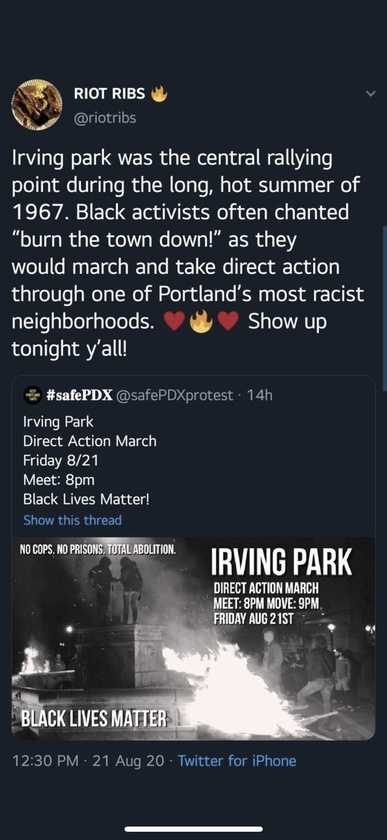Tap the first red heart emoji in tweet
The width and height of the screenshot is (387, 840).
(174, 324)
